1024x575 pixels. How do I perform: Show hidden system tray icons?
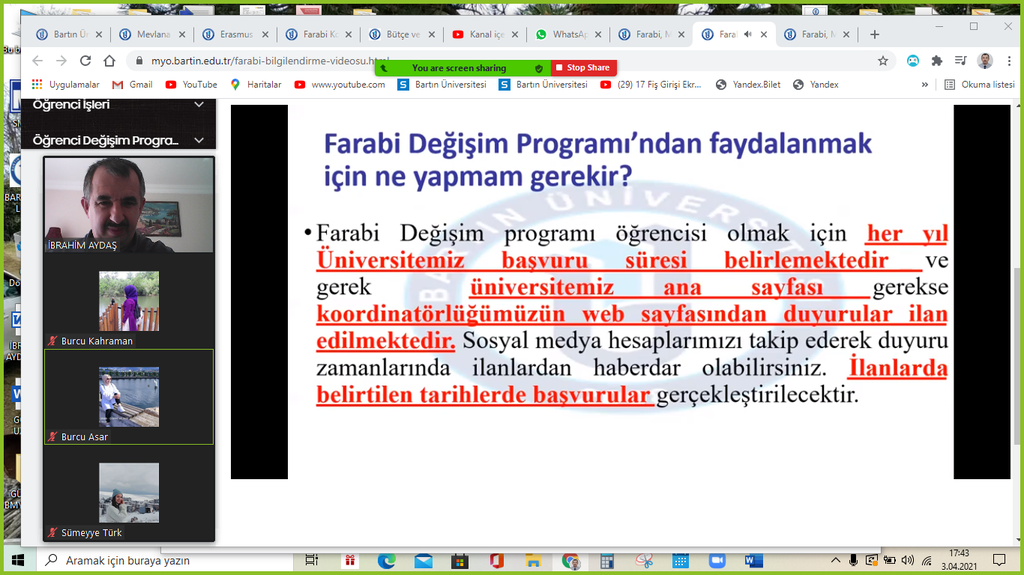click(x=836, y=560)
